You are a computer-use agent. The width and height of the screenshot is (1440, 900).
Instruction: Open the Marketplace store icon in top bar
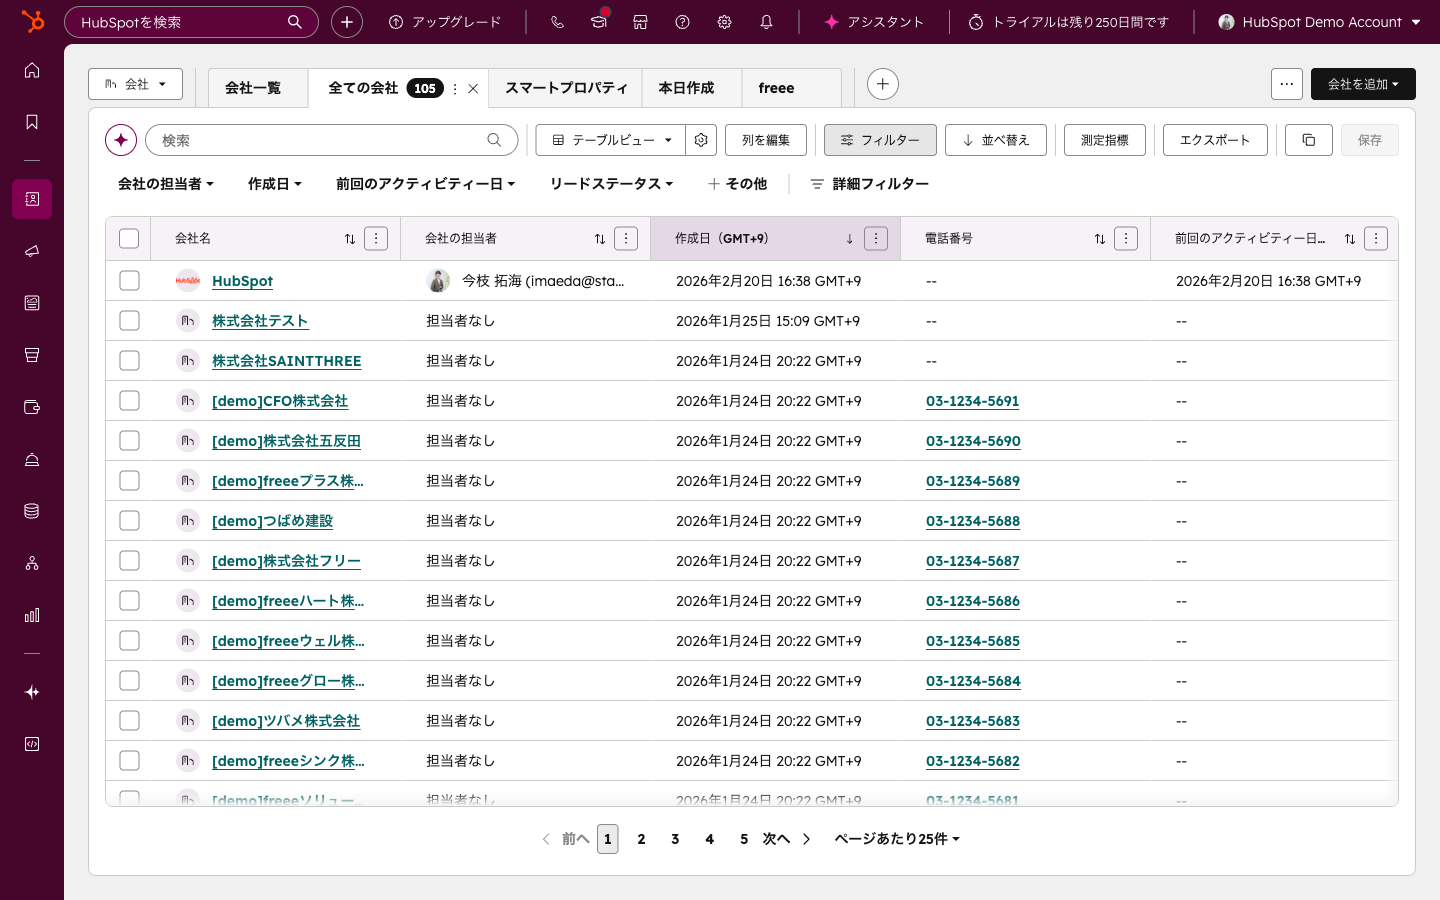tap(640, 22)
